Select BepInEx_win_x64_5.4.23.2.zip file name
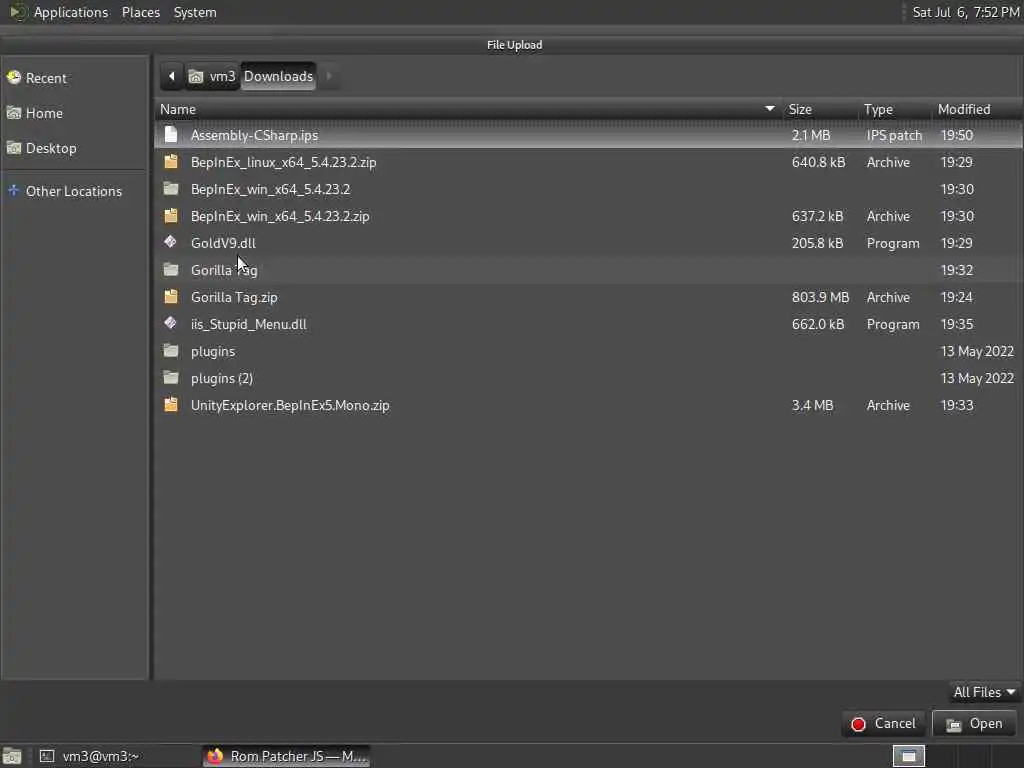 [280, 216]
